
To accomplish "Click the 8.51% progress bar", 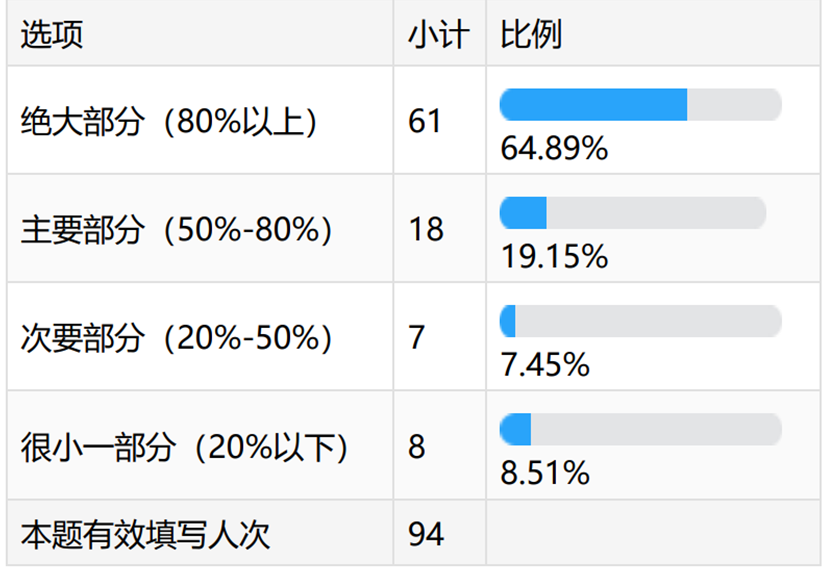I will (x=640, y=429).
